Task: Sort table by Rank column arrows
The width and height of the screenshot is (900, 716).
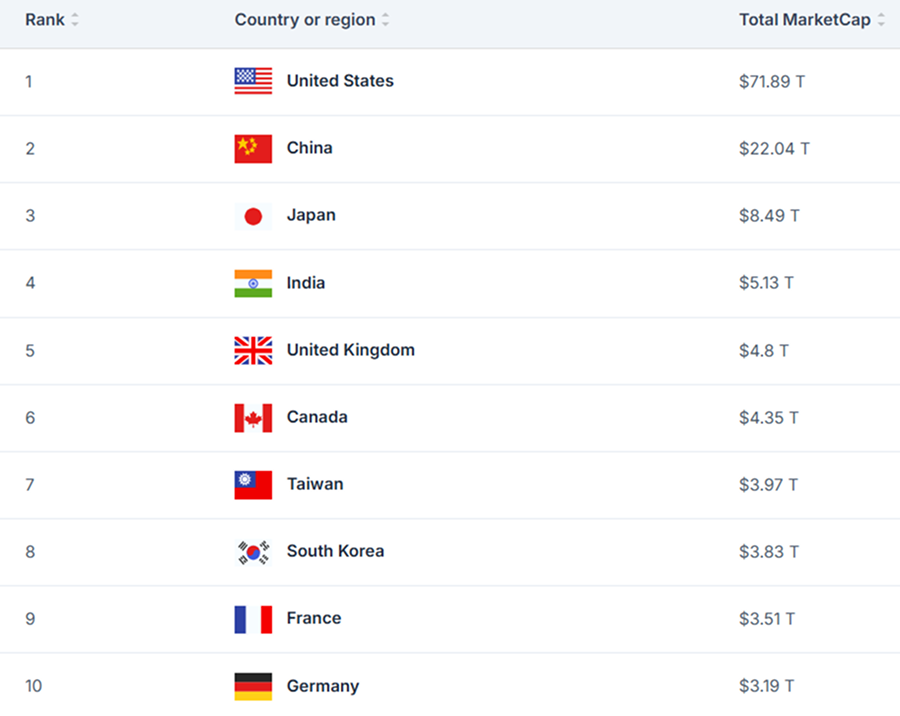Action: (x=75, y=20)
